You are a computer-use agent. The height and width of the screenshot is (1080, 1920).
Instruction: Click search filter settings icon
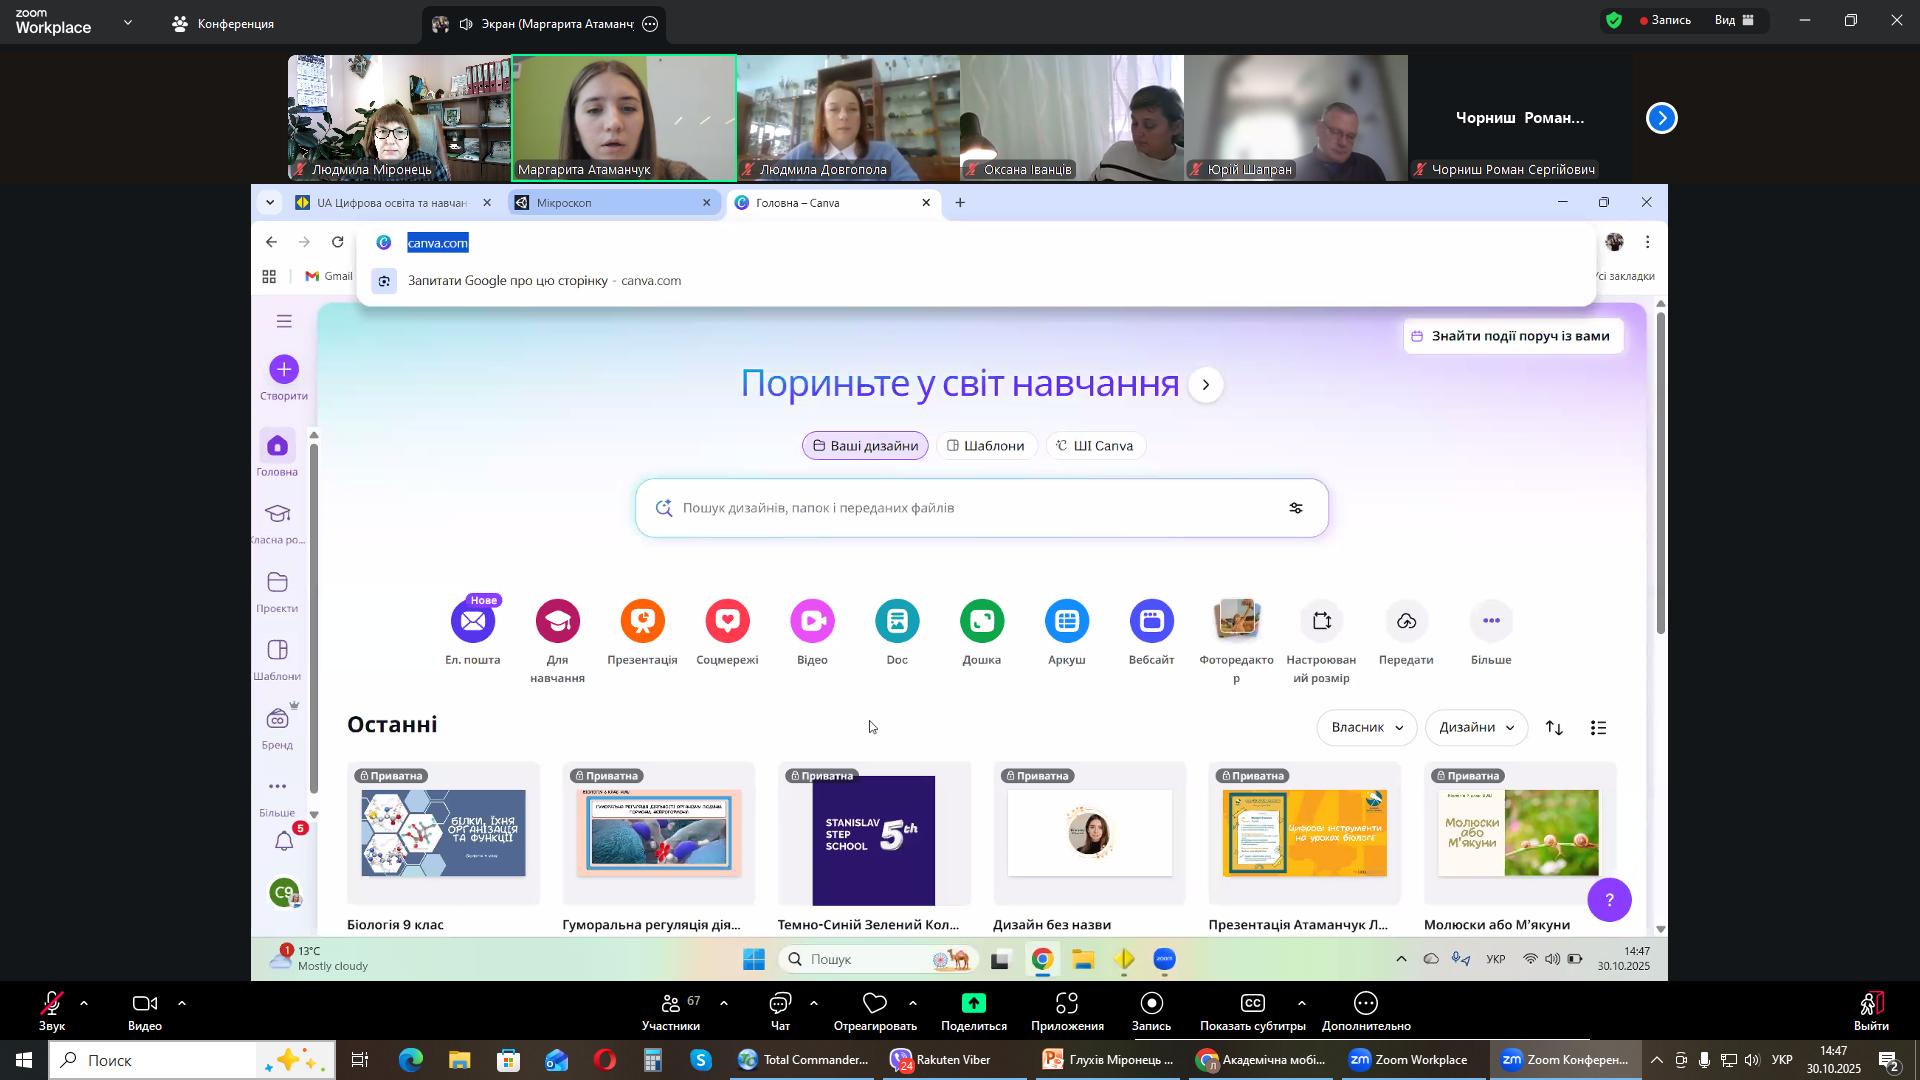point(1296,508)
